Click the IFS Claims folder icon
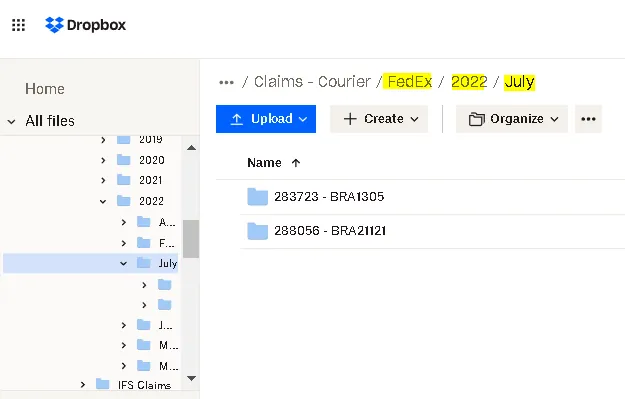 (x=103, y=384)
